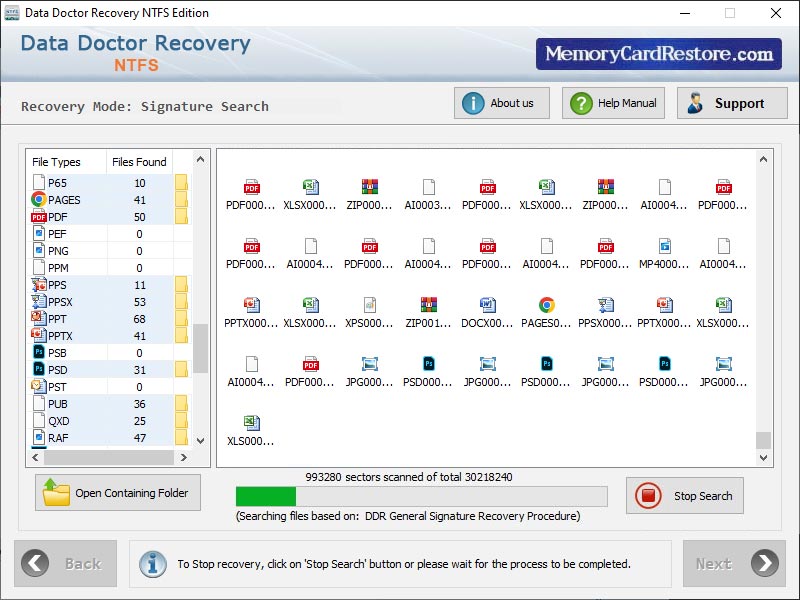Open the MP4000 video file icon
Image resolution: width=800 pixels, height=600 pixels.
[x=664, y=249]
